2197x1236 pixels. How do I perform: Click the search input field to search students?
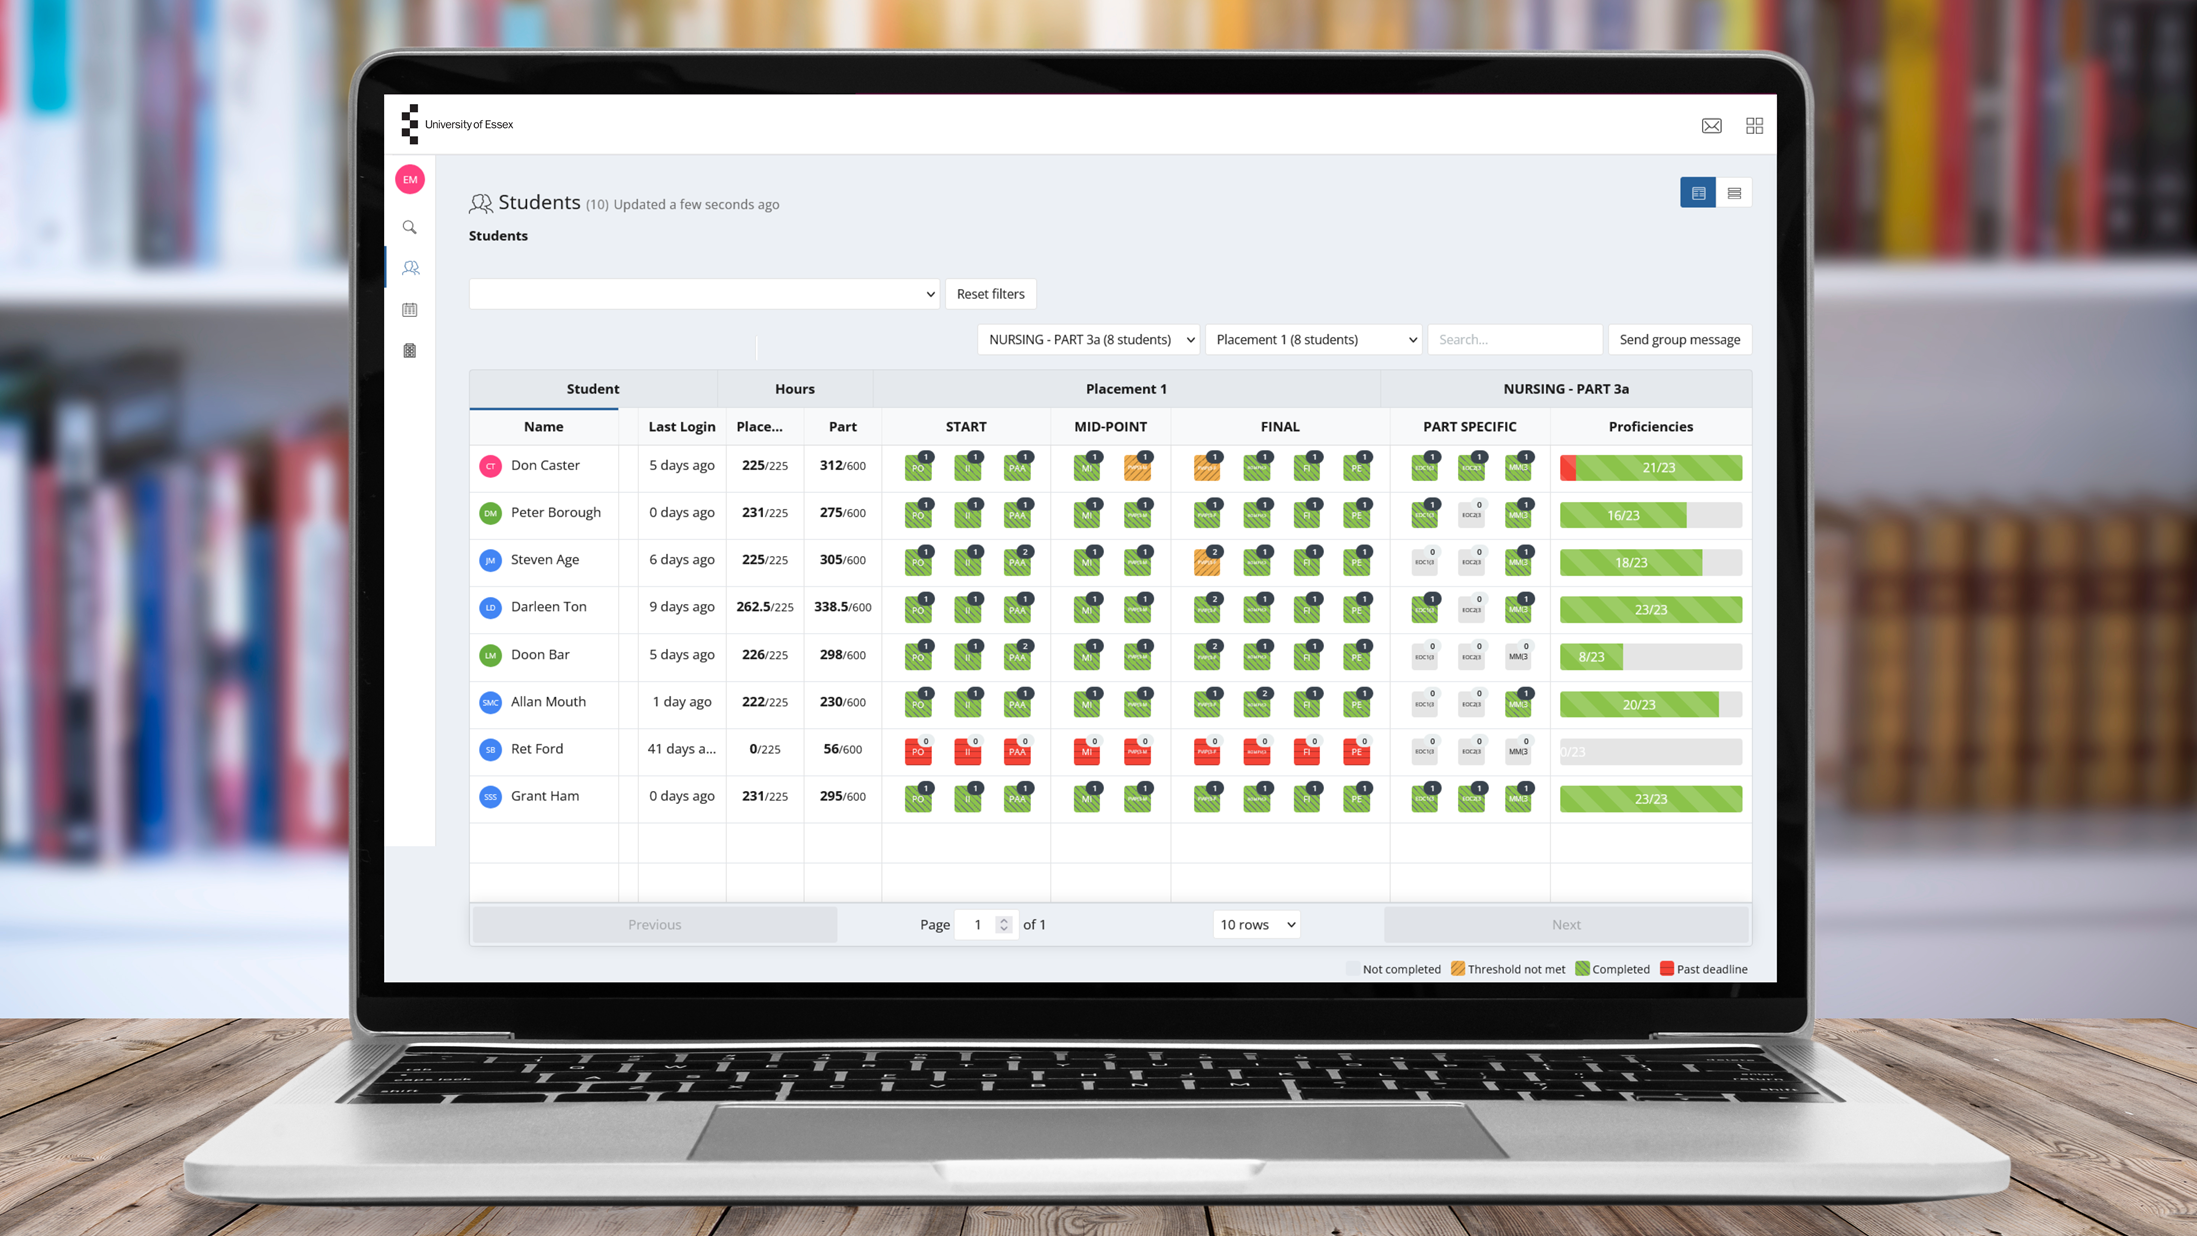(x=1513, y=338)
